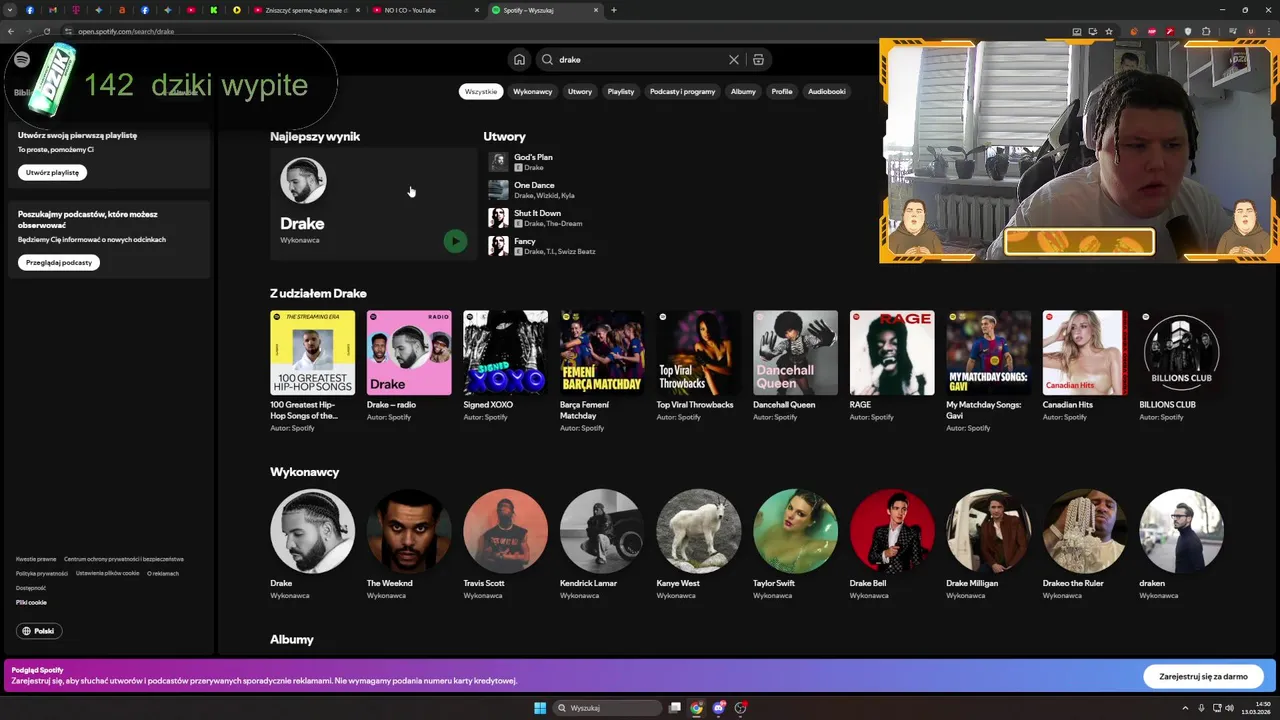Click the Windows taskbar Wyszukaj search box

[x=607, y=708]
